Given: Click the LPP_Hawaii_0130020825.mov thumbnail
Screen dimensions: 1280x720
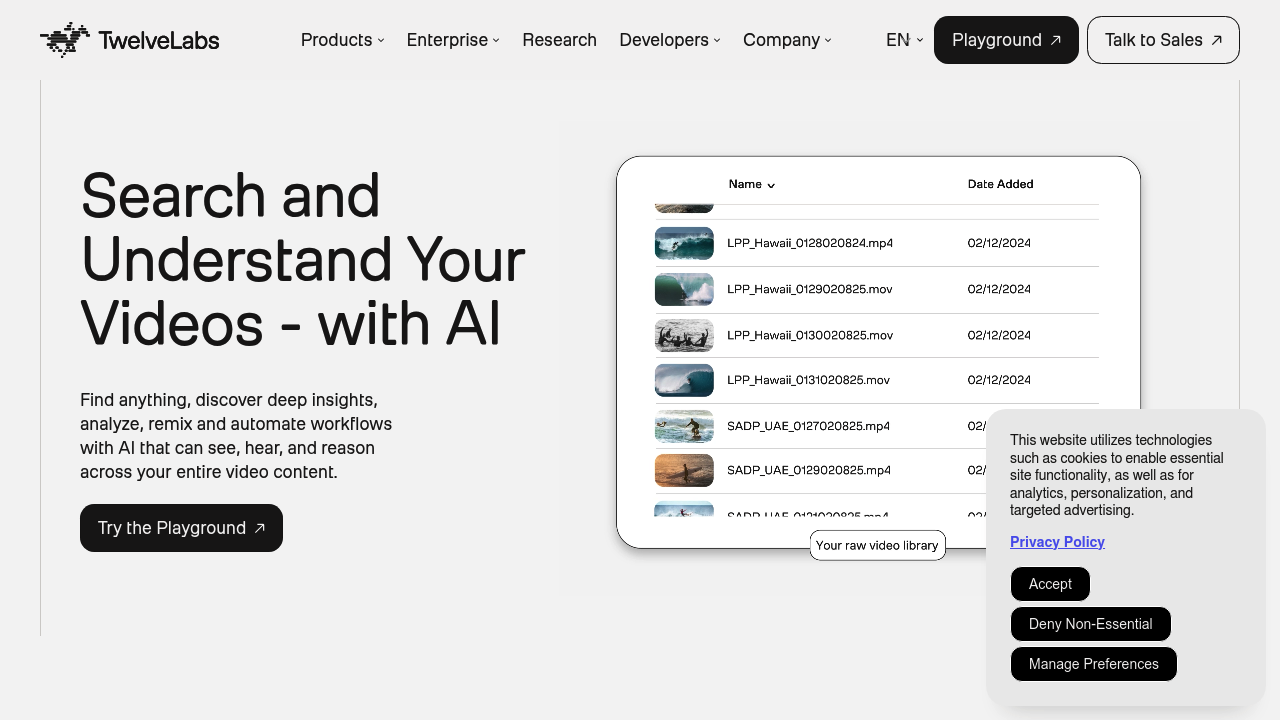Looking at the screenshot, I should (x=684, y=335).
